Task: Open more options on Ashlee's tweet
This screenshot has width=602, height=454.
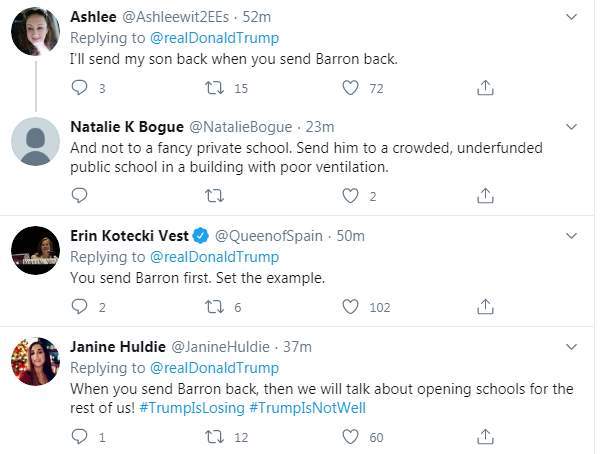Action: [571, 17]
